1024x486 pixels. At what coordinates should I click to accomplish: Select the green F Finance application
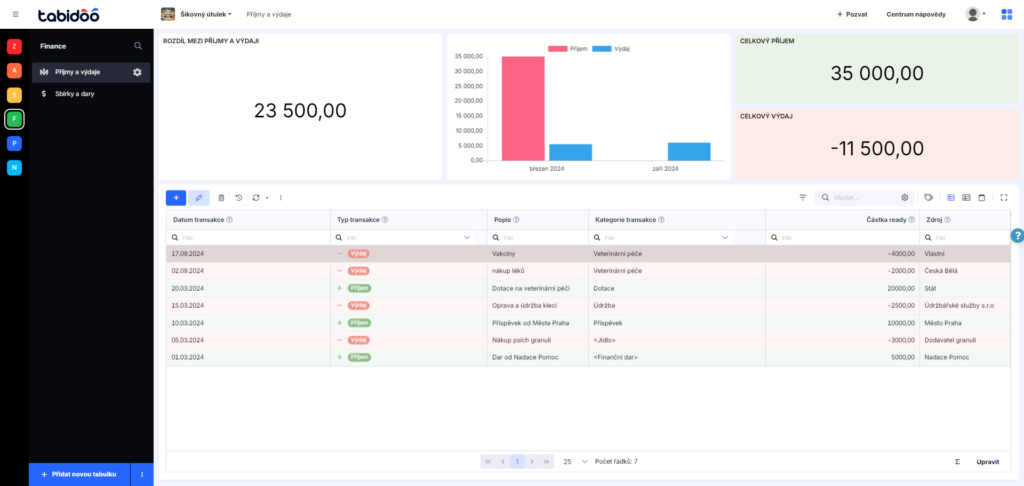tap(14, 120)
